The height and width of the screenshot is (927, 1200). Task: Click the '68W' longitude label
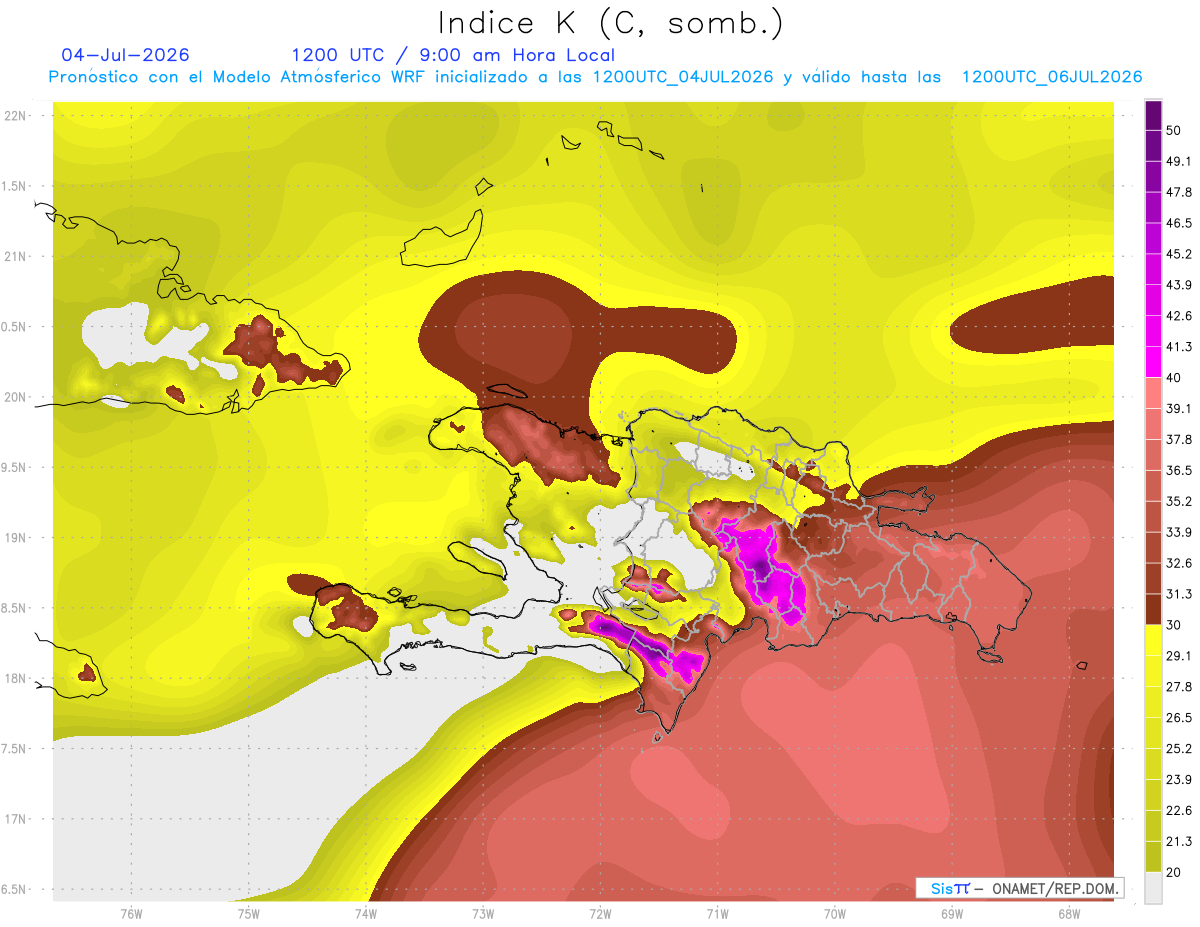pos(1069,913)
